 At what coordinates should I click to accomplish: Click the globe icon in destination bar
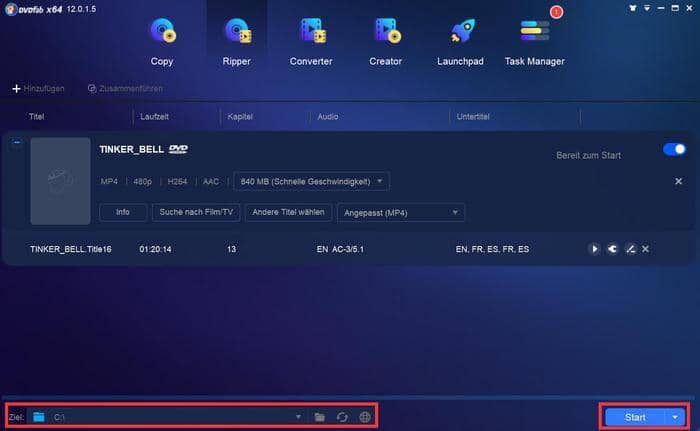(365, 417)
